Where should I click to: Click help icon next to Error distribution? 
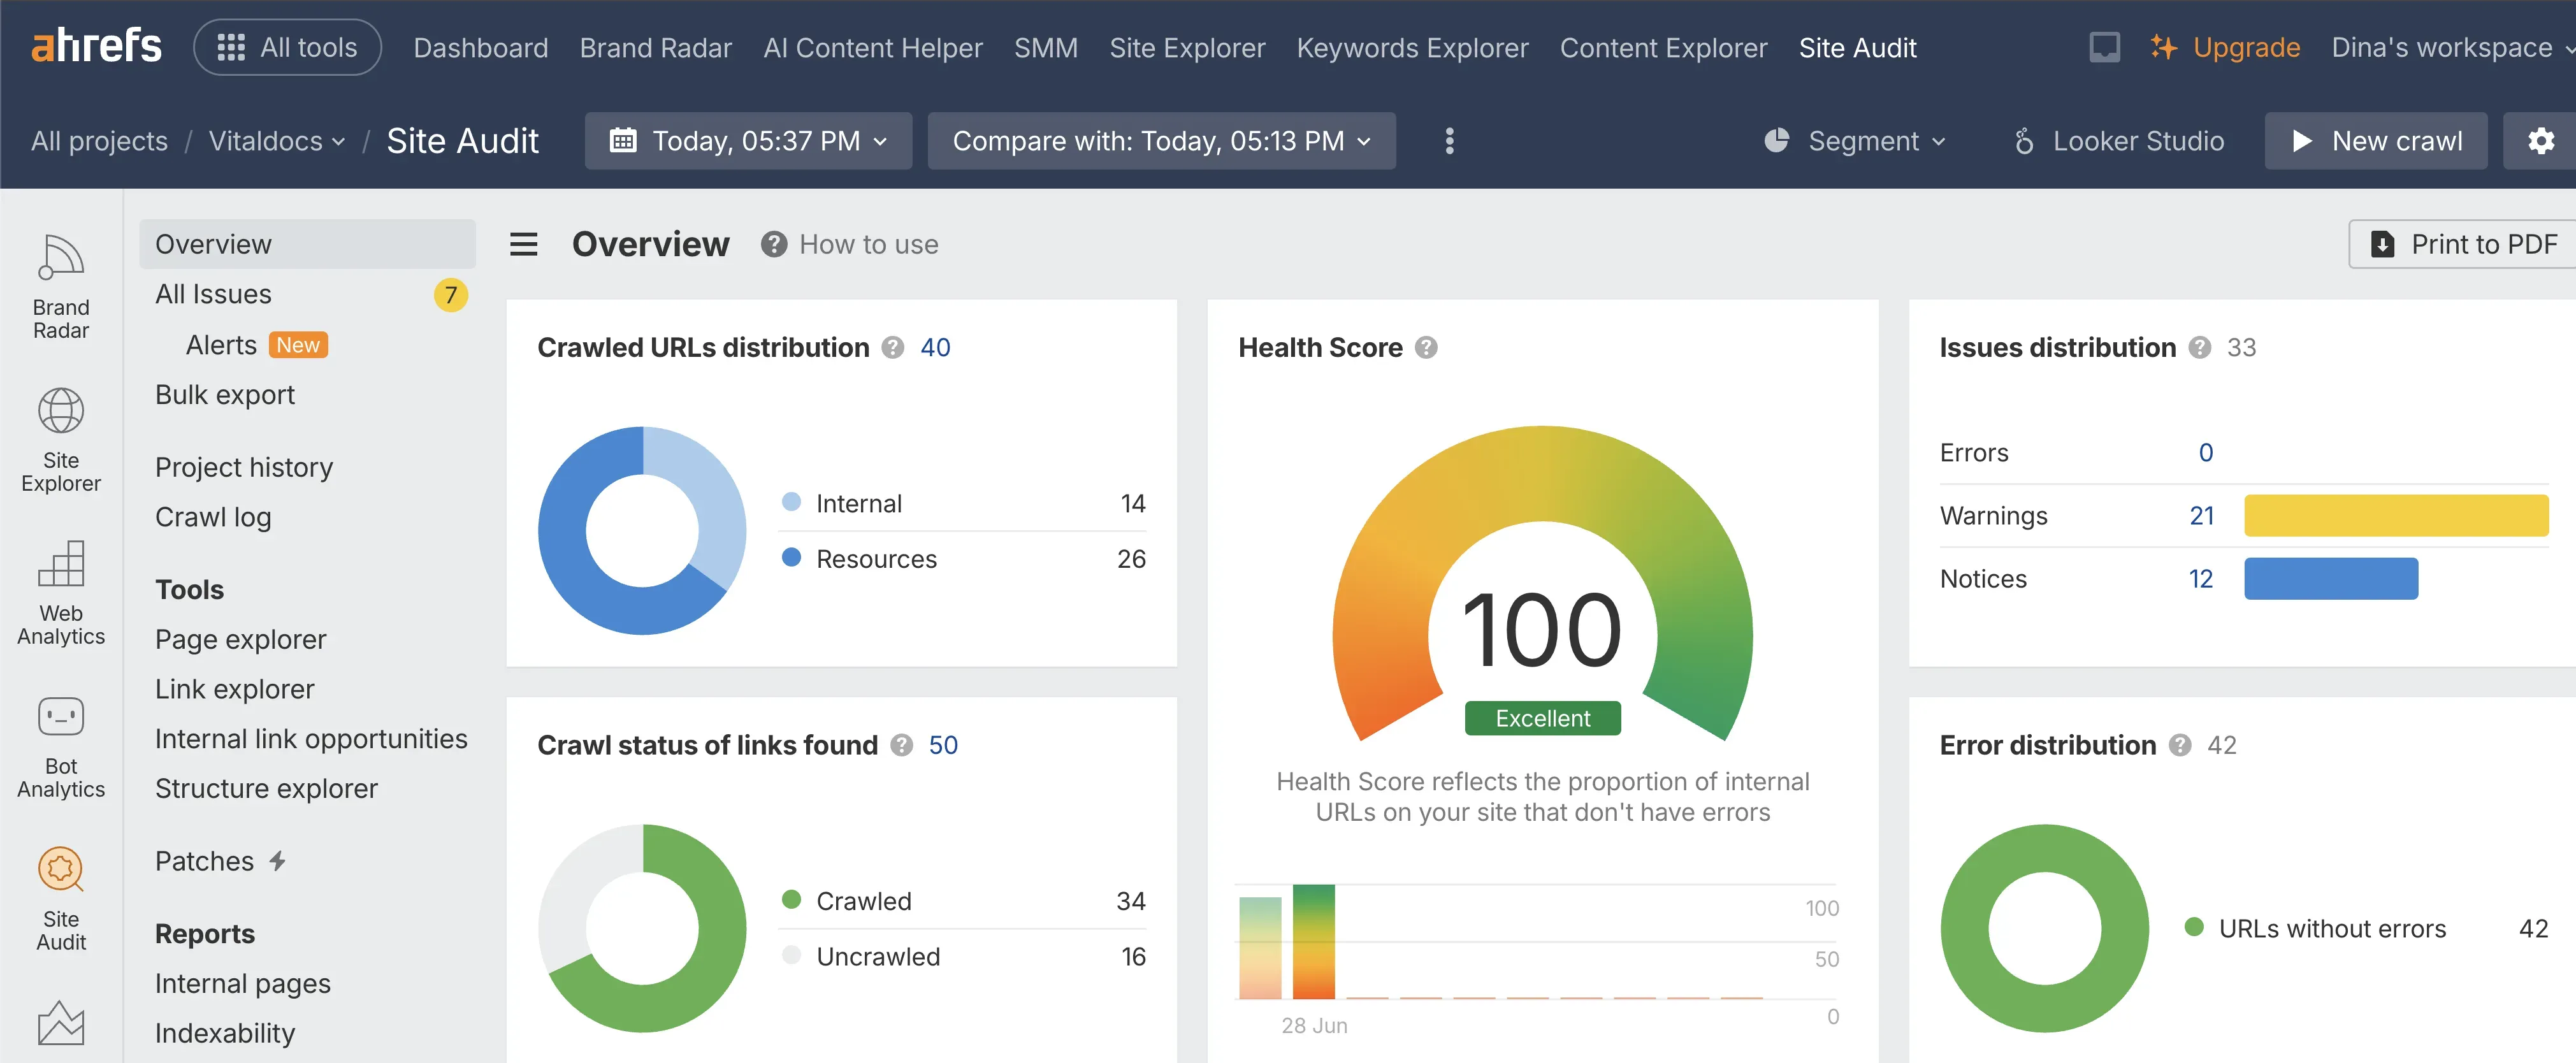[x=2181, y=745]
